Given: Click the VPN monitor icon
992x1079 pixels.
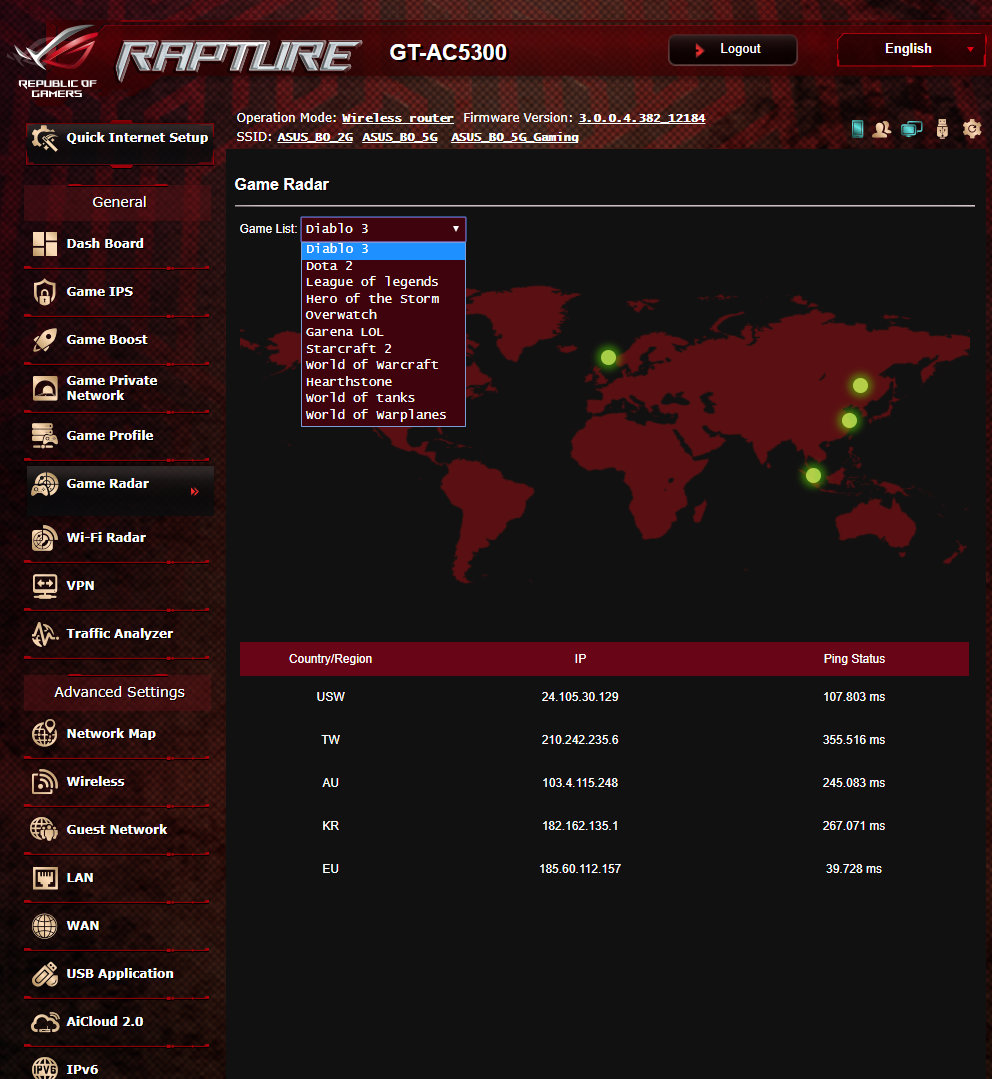Looking at the screenshot, I should [x=45, y=586].
